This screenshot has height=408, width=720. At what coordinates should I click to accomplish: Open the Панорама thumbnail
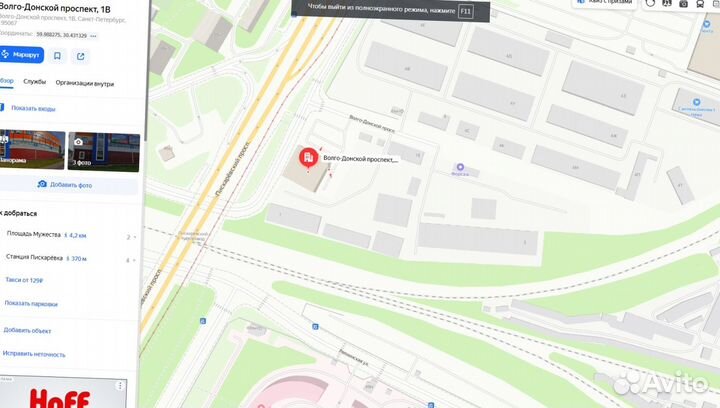(x=32, y=150)
